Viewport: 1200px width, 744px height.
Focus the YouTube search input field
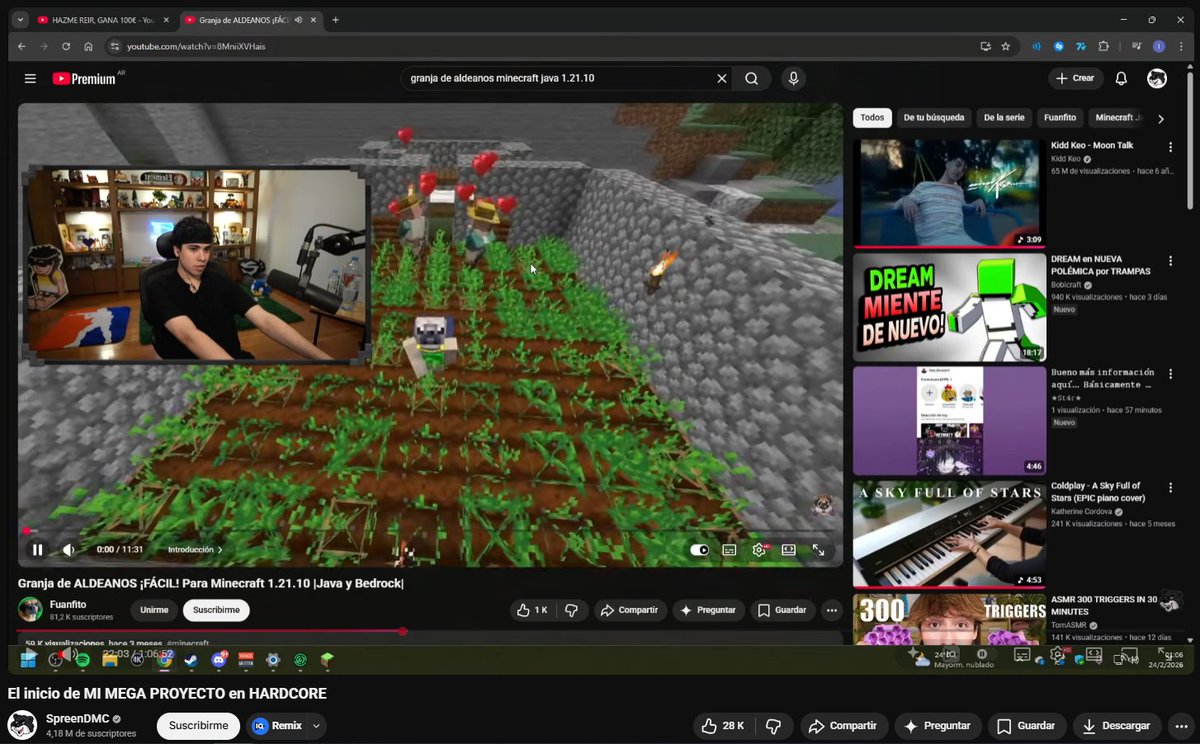[x=555, y=78]
